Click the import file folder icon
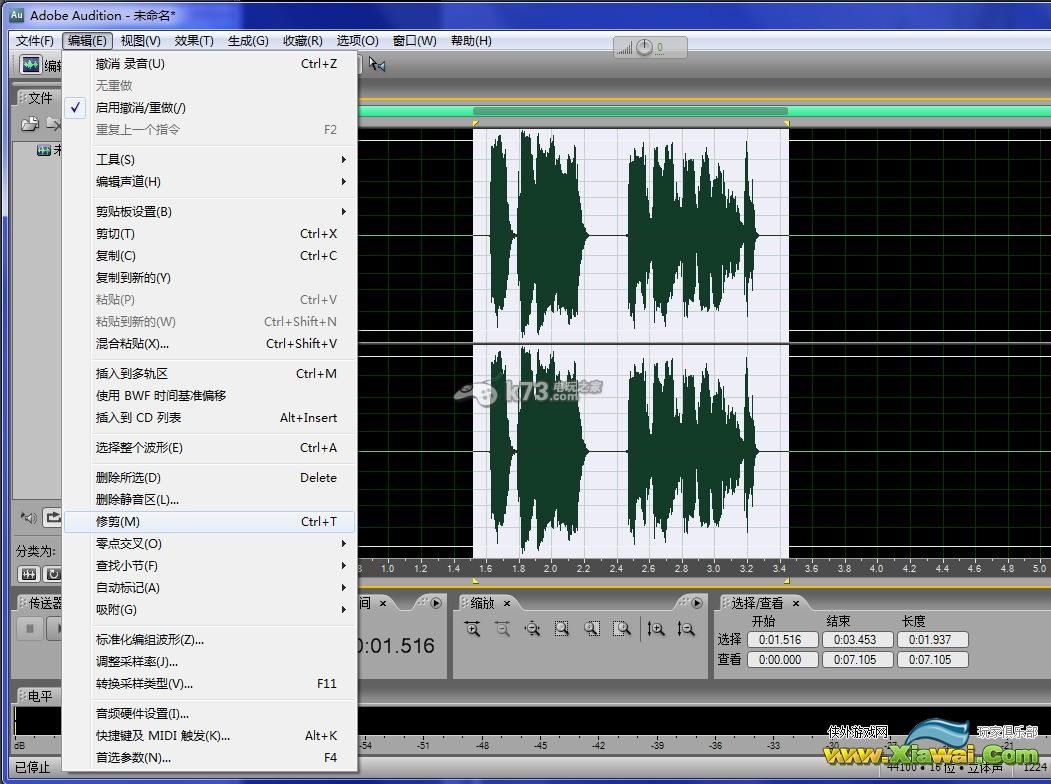This screenshot has height=784, width=1051. coord(29,124)
